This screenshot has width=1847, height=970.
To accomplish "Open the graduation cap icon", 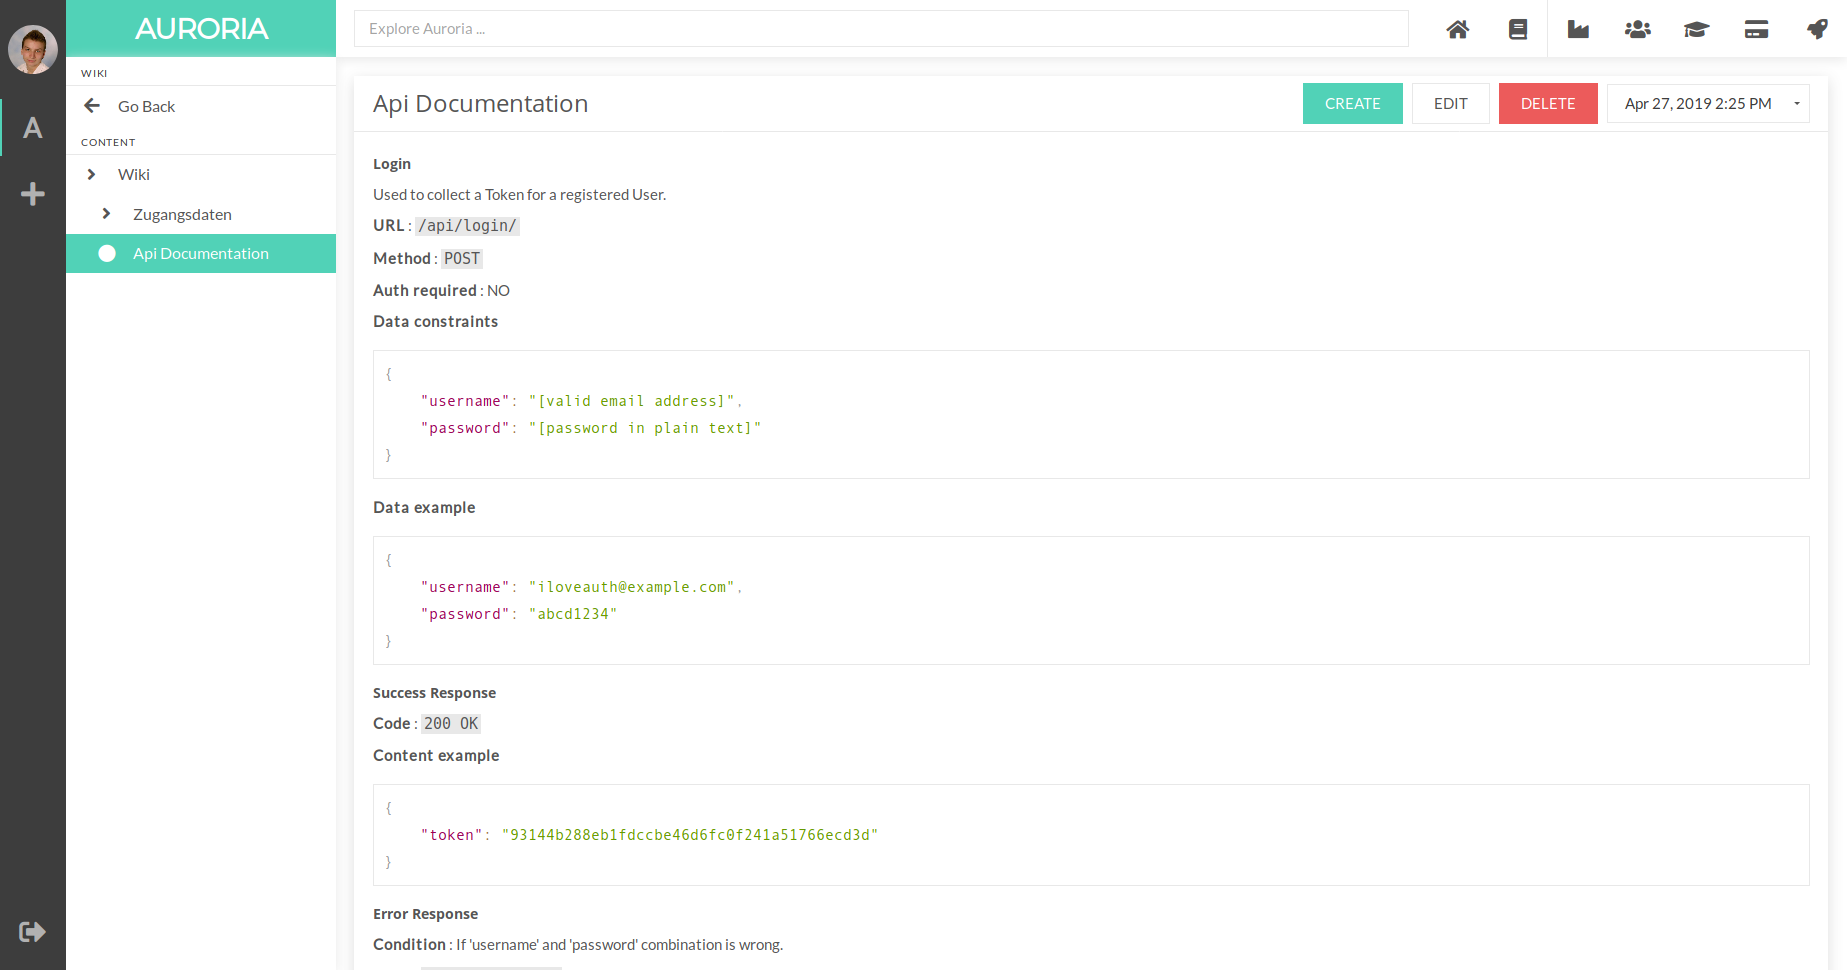I will [1696, 29].
